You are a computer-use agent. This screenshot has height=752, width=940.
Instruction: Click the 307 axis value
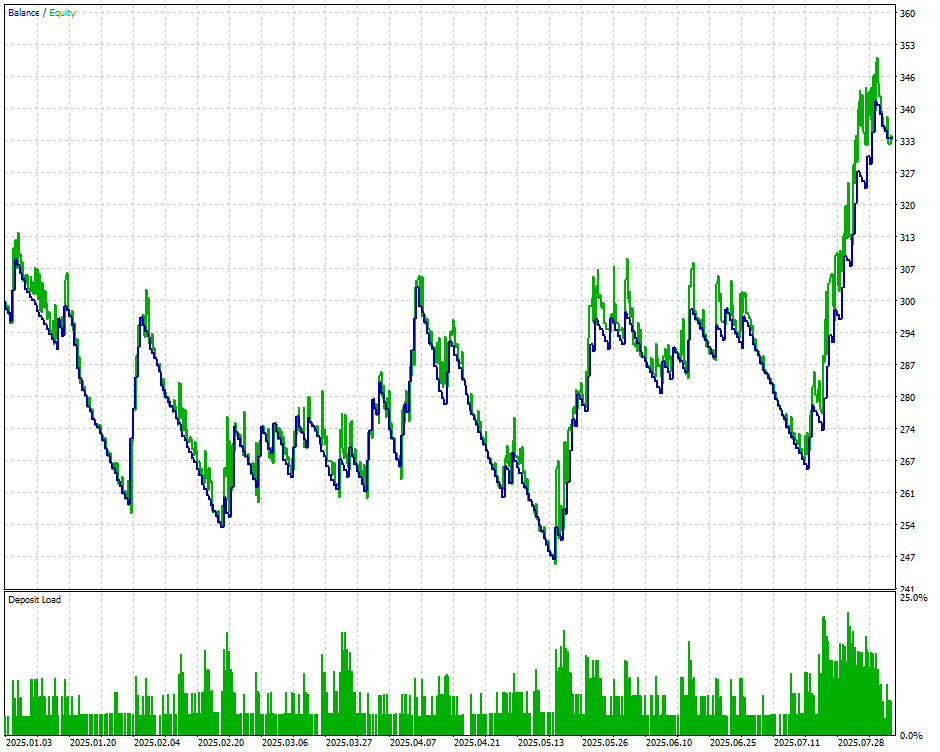tap(908, 269)
